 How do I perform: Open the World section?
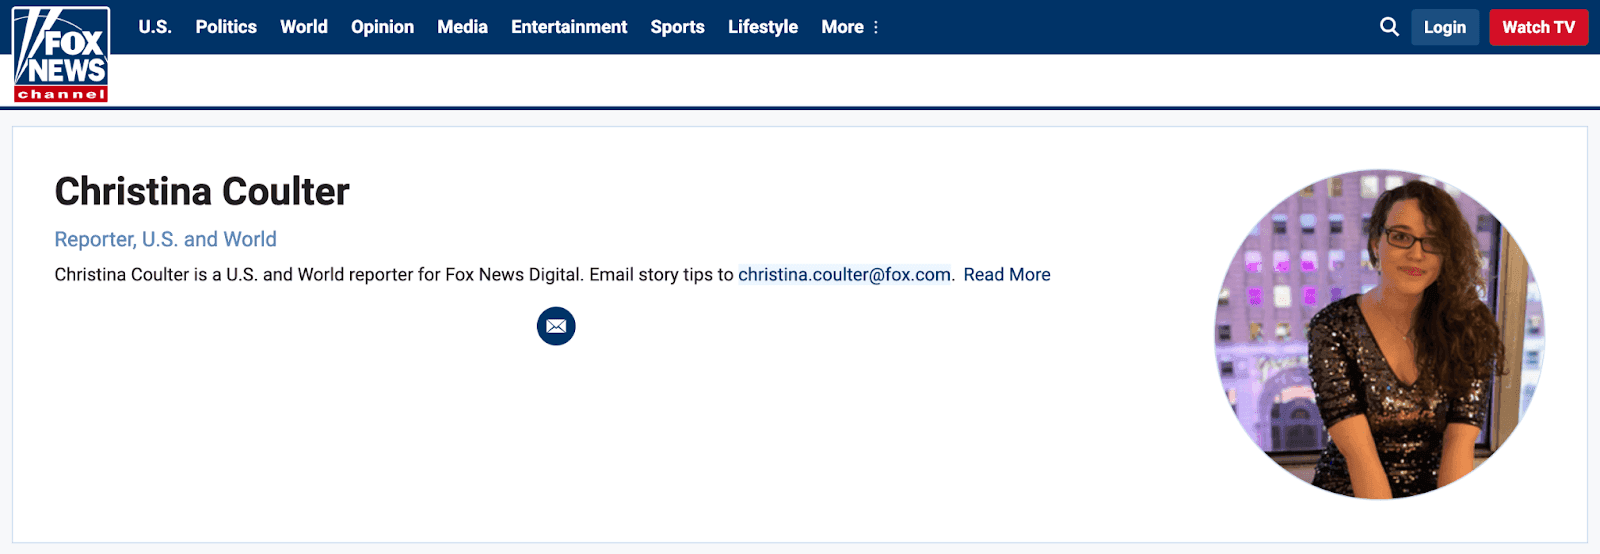pyautogui.click(x=304, y=27)
